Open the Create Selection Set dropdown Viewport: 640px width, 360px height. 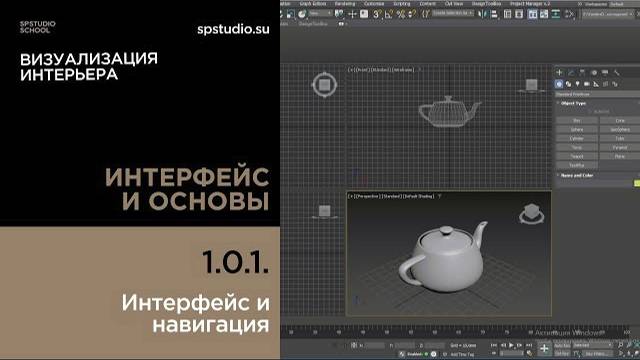click(453, 13)
